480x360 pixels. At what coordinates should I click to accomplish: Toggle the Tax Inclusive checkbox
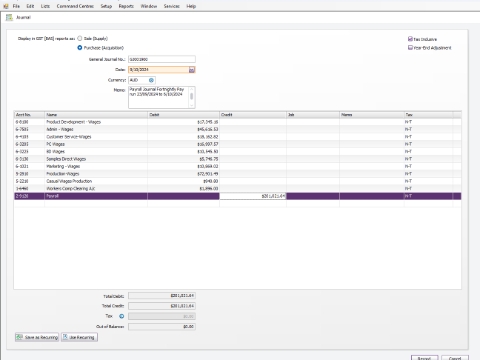point(410,39)
